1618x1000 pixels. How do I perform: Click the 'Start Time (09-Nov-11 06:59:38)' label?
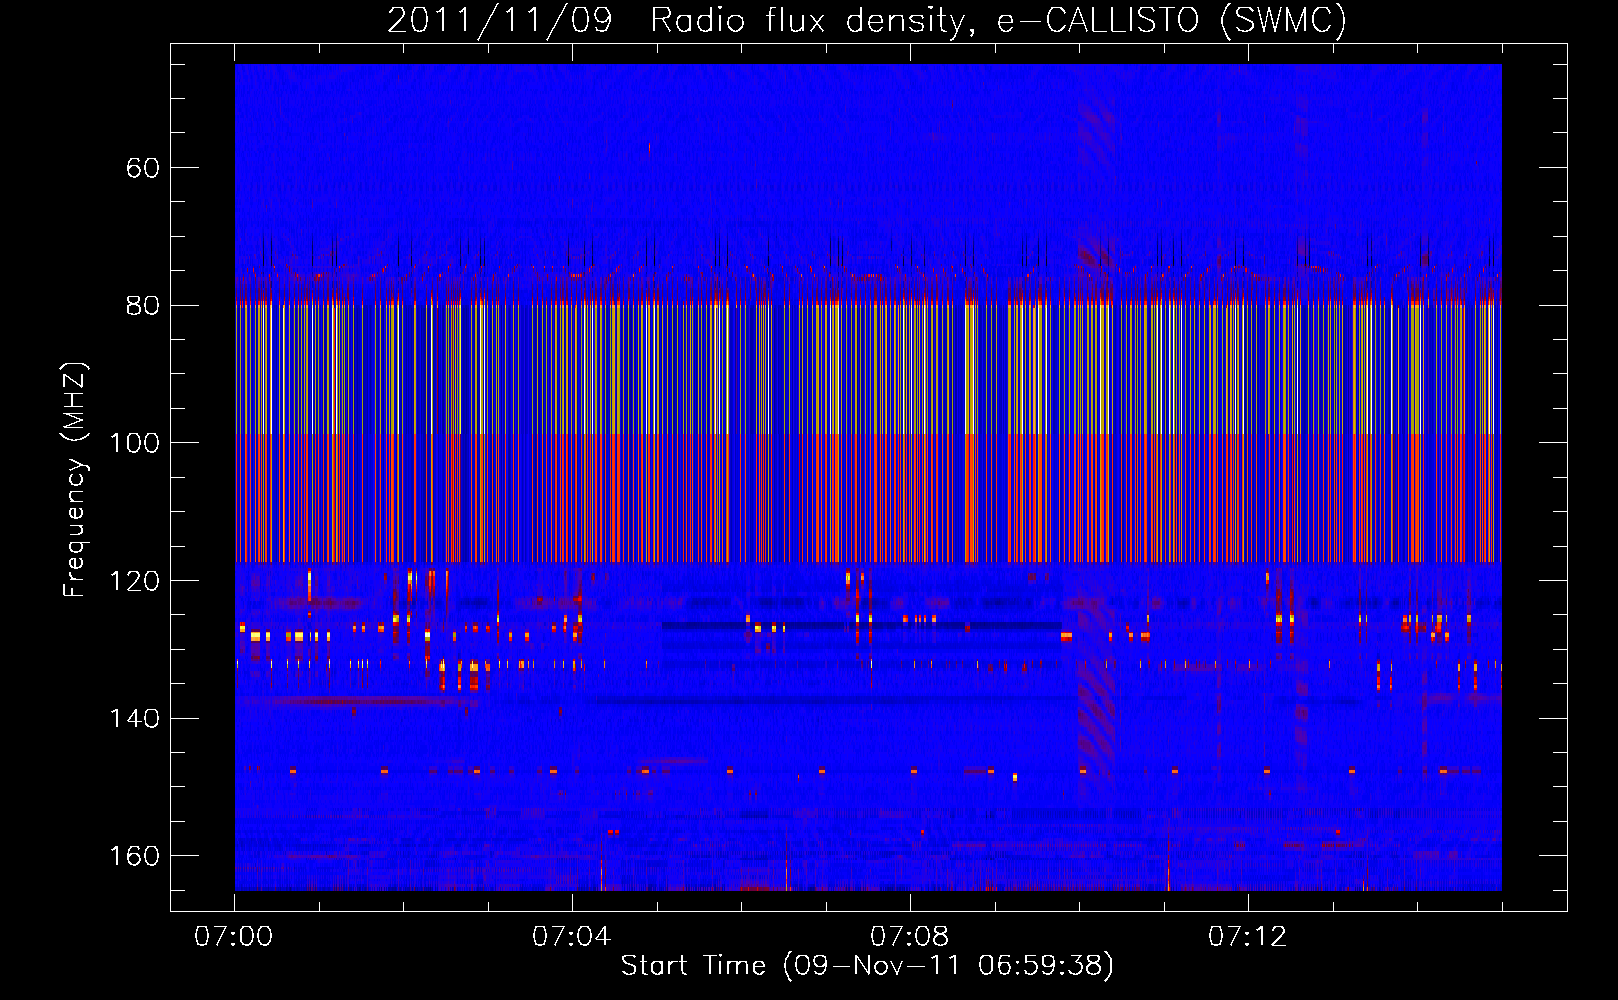click(867, 965)
